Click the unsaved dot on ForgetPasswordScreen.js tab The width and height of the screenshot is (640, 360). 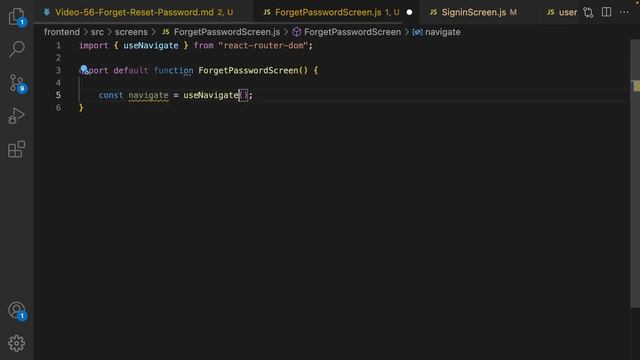click(409, 12)
